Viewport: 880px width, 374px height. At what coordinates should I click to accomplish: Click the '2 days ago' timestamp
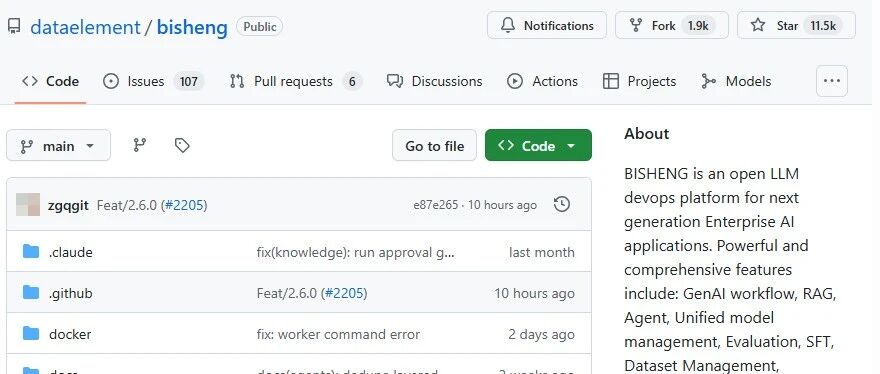pos(541,334)
